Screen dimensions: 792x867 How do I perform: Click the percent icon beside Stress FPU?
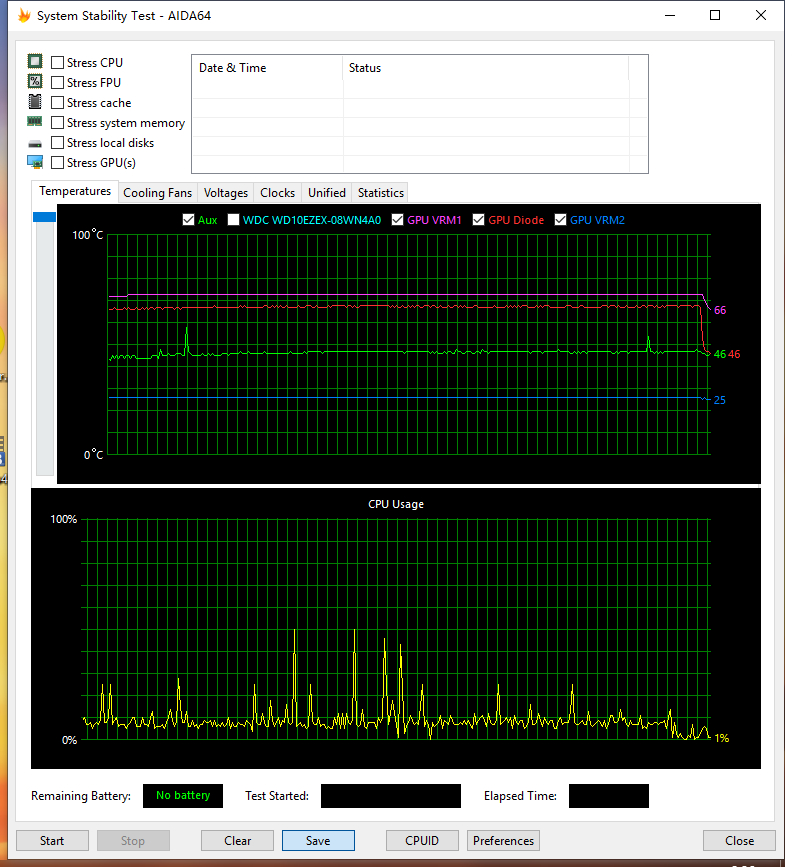35,82
